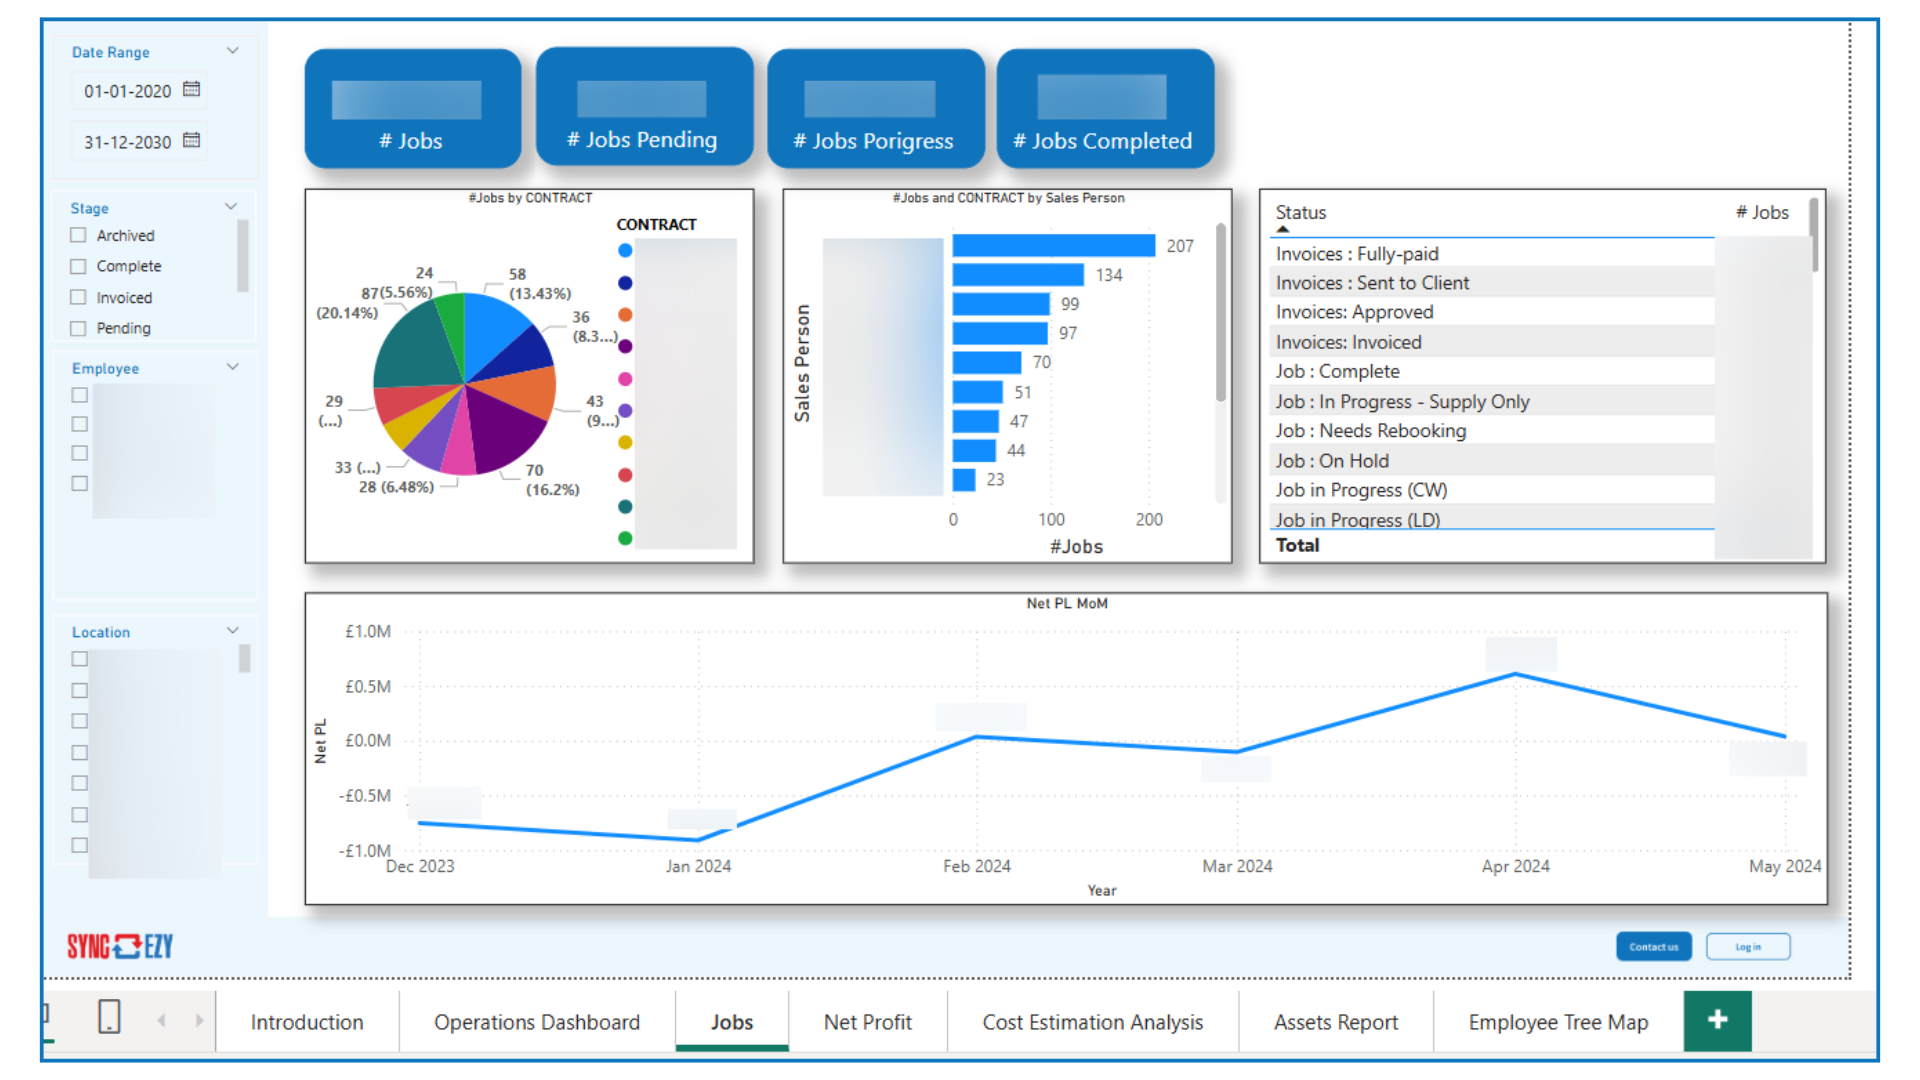Toggle the Location slicer dropdown chevron
The width and height of the screenshot is (1920, 1080).
232,631
